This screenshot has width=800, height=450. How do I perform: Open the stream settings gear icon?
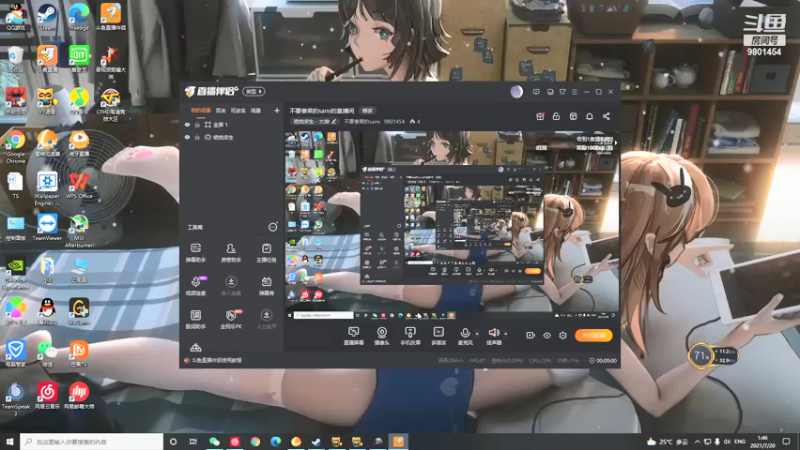[563, 335]
